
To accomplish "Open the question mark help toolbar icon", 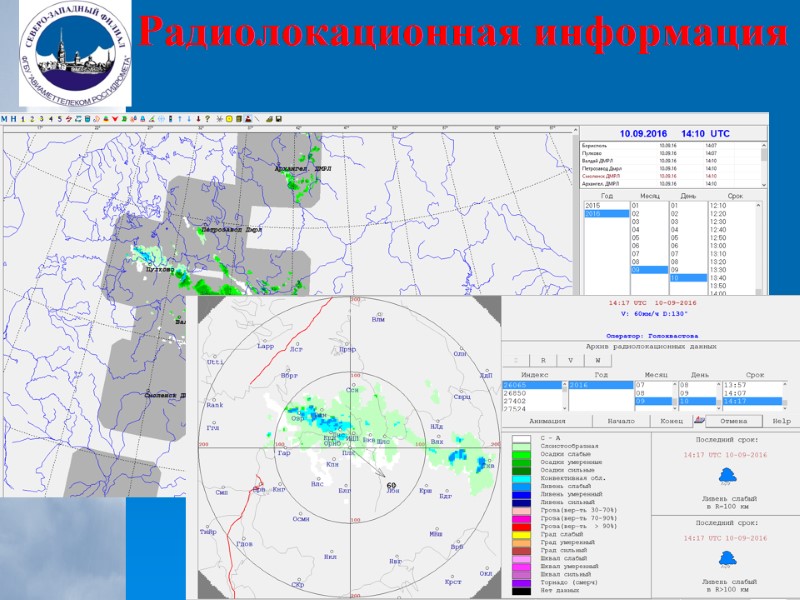I will pos(207,119).
